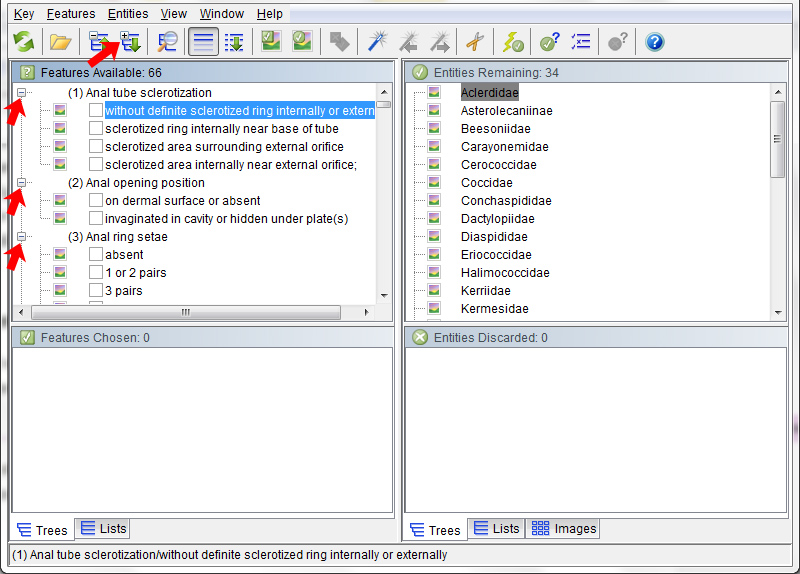Viewport: 800px width, 574px height.
Task: Switch to the Images tab in entities panel
Action: click(x=565, y=529)
